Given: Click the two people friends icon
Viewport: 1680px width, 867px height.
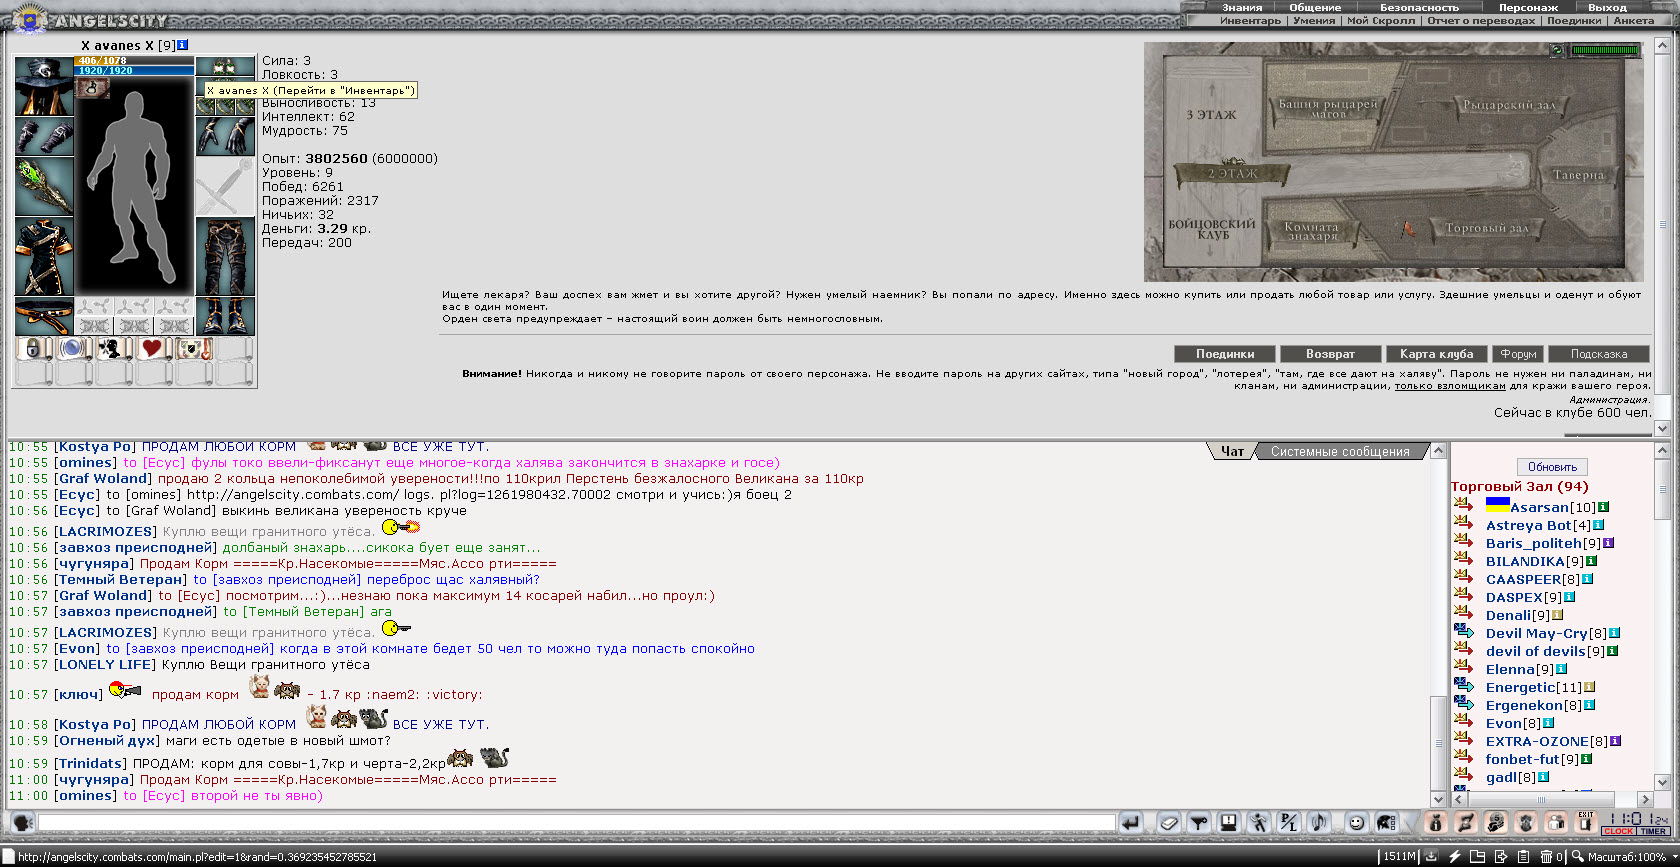Looking at the screenshot, I should tap(1556, 823).
